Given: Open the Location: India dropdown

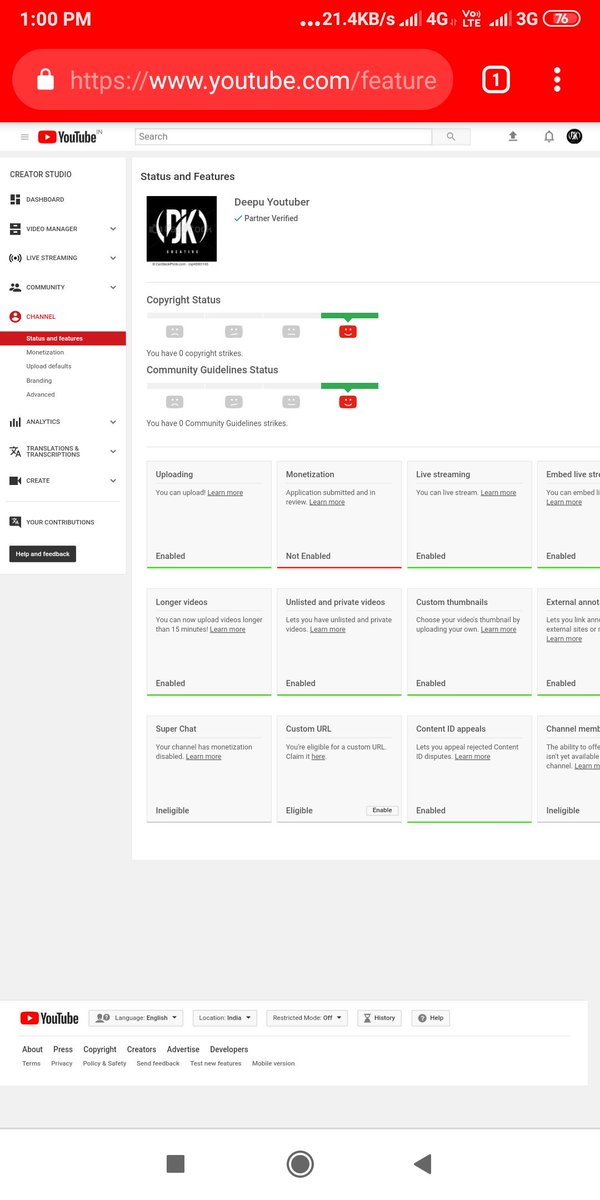Looking at the screenshot, I should [225, 1018].
